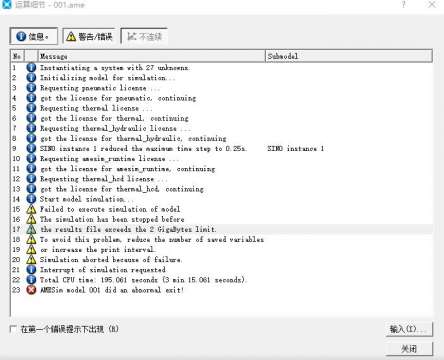Enable the 在第一个错误提示下出现 checkbox
The image size is (444, 360).
(13, 329)
